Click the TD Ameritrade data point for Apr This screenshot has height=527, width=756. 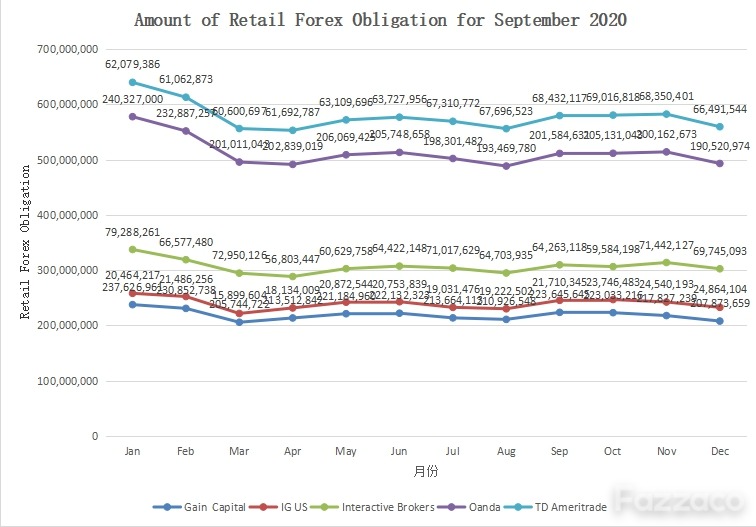[x=293, y=130]
